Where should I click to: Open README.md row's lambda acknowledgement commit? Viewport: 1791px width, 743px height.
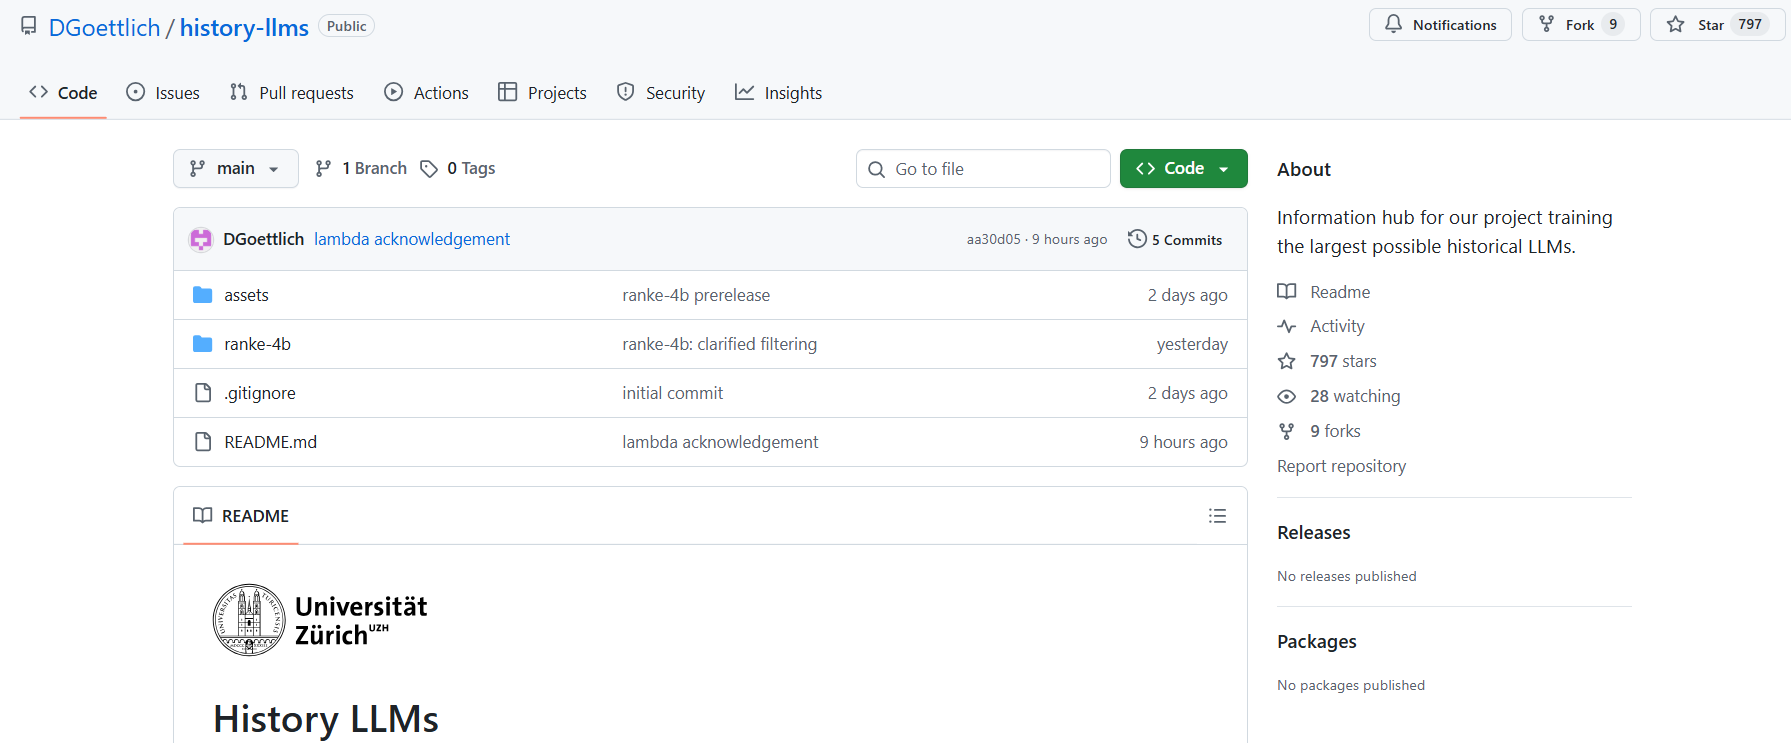click(x=720, y=442)
